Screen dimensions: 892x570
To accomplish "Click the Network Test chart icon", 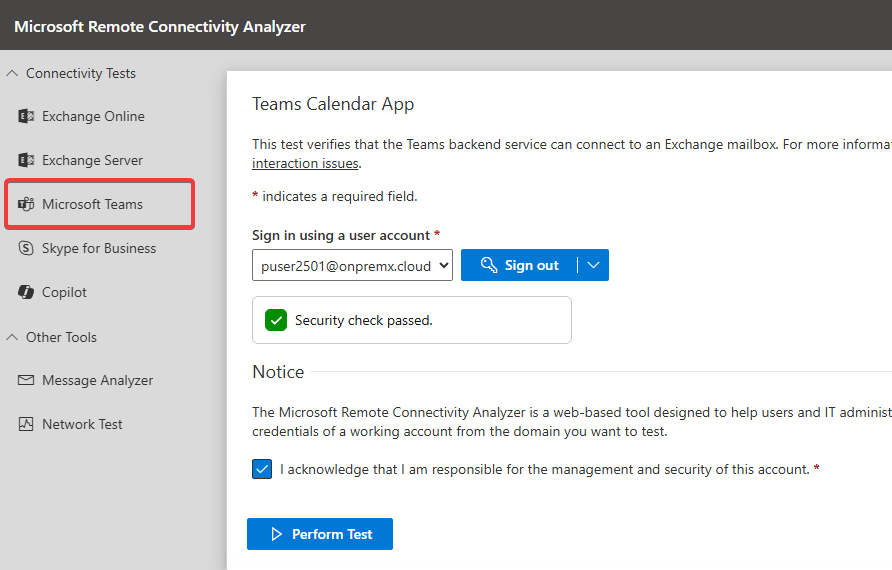I will tap(26, 424).
